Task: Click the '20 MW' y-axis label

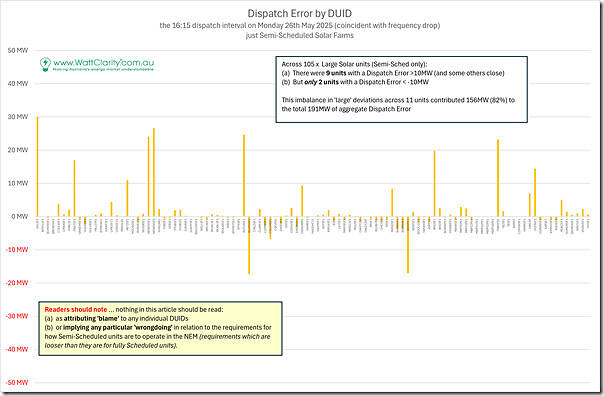Action: pos(18,150)
